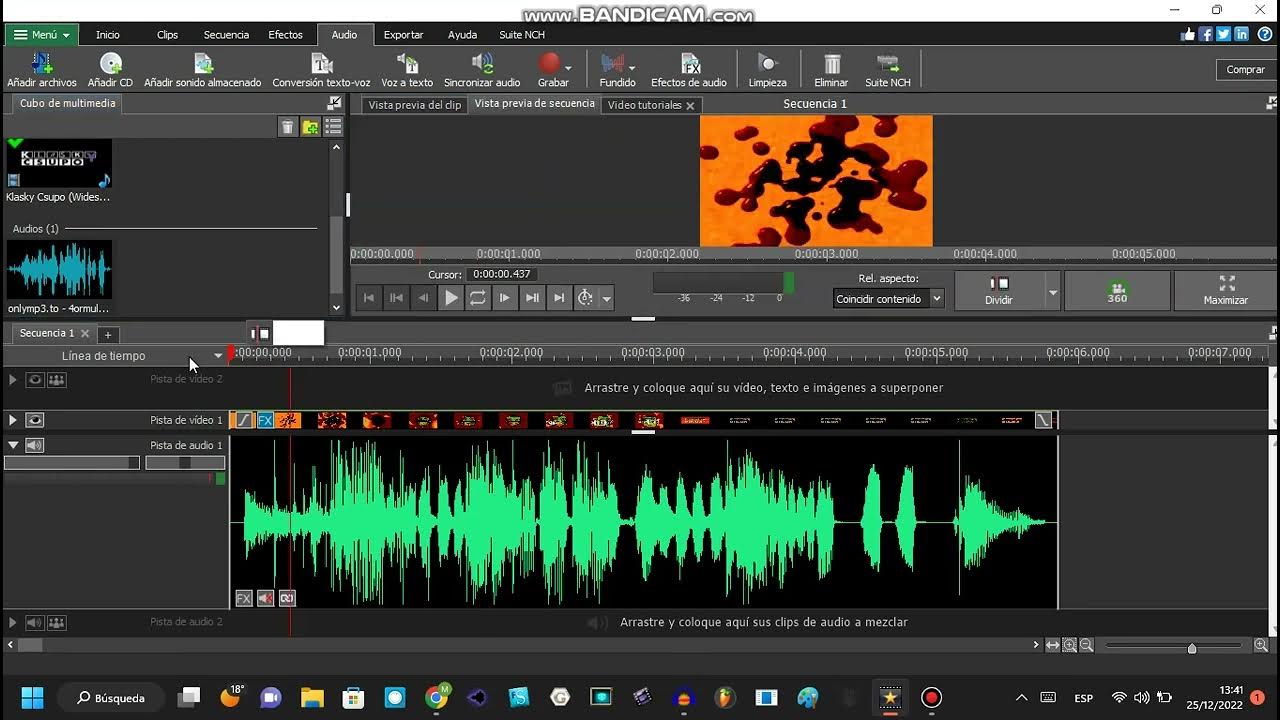
Task: Mute Pista de audio 1 speaker toggle
Action: [35, 446]
